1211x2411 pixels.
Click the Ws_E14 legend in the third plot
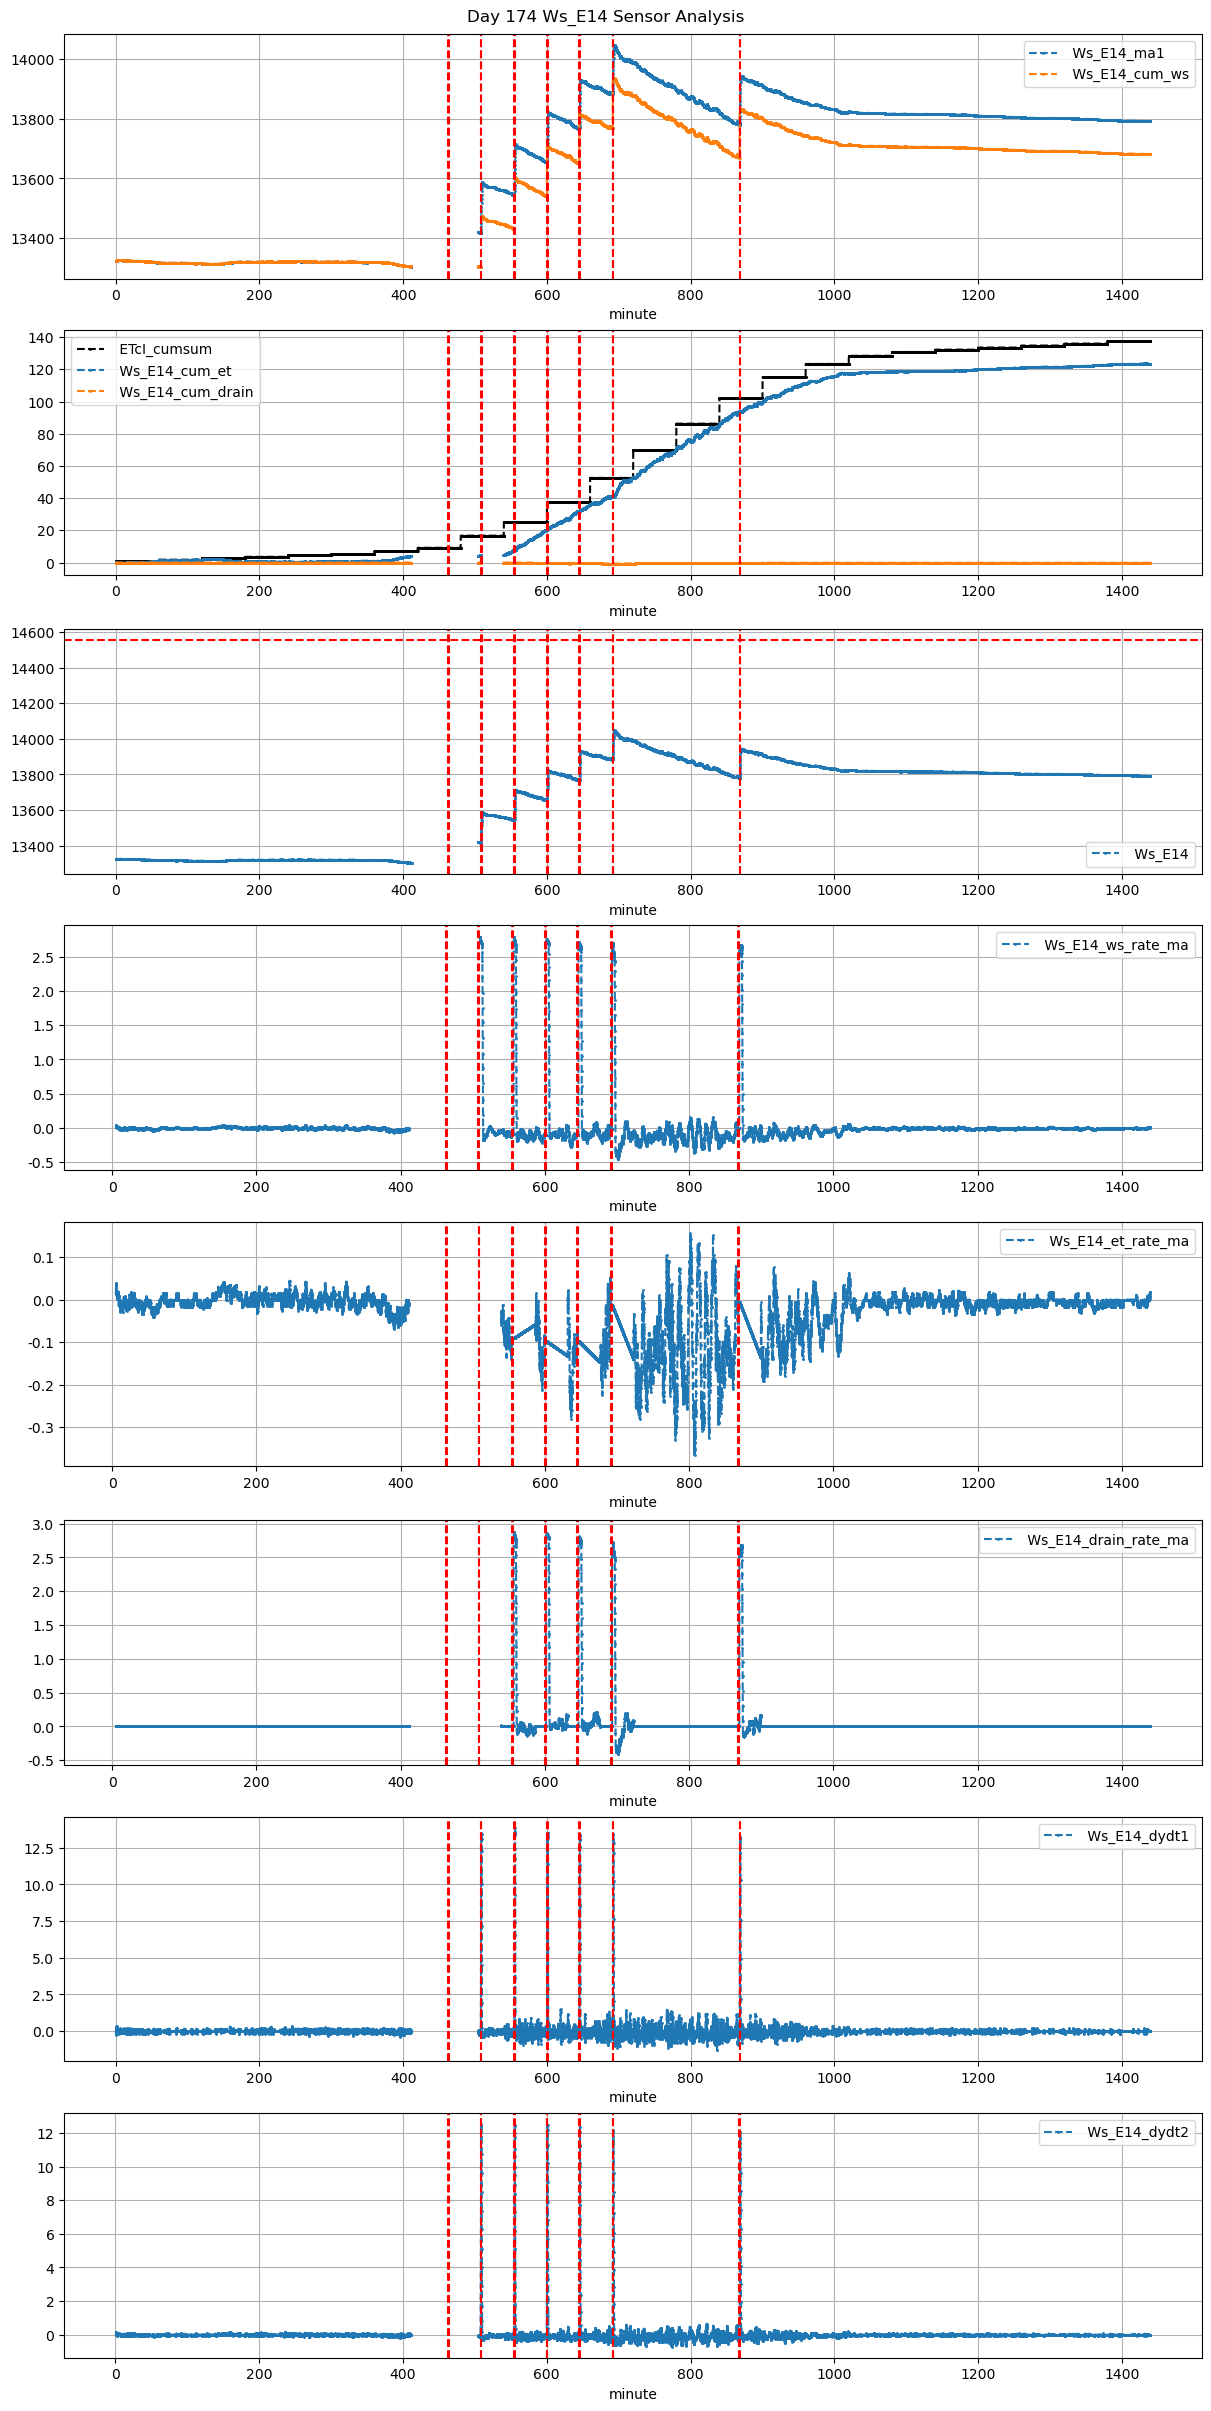pos(1140,854)
